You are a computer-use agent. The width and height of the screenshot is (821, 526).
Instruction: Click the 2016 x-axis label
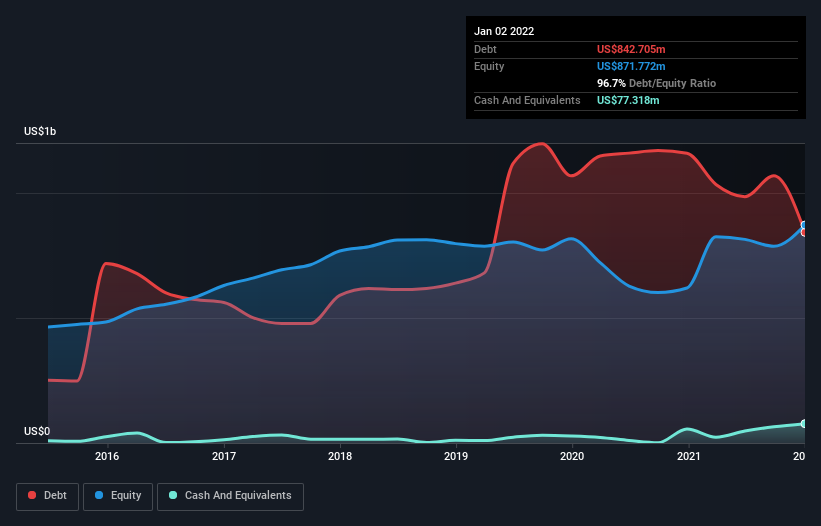[x=107, y=456]
